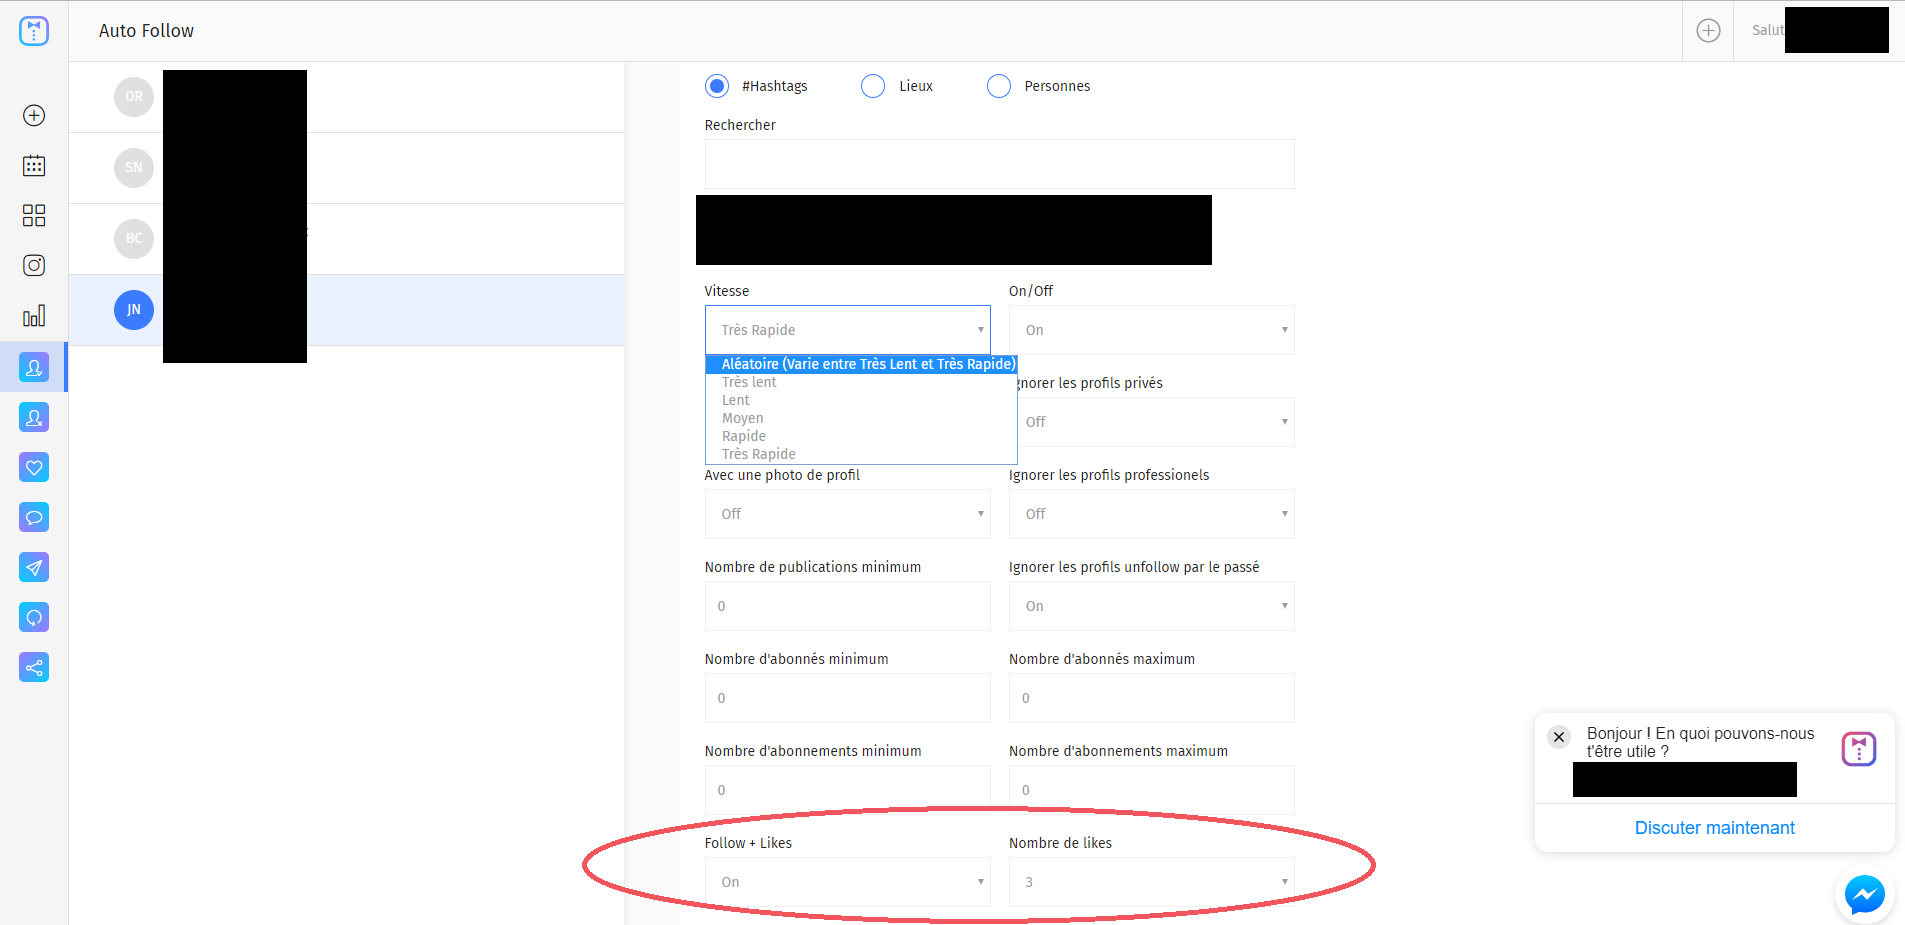This screenshot has height=925, width=1905.
Task: Select the Lieux radio button
Action: point(873,86)
